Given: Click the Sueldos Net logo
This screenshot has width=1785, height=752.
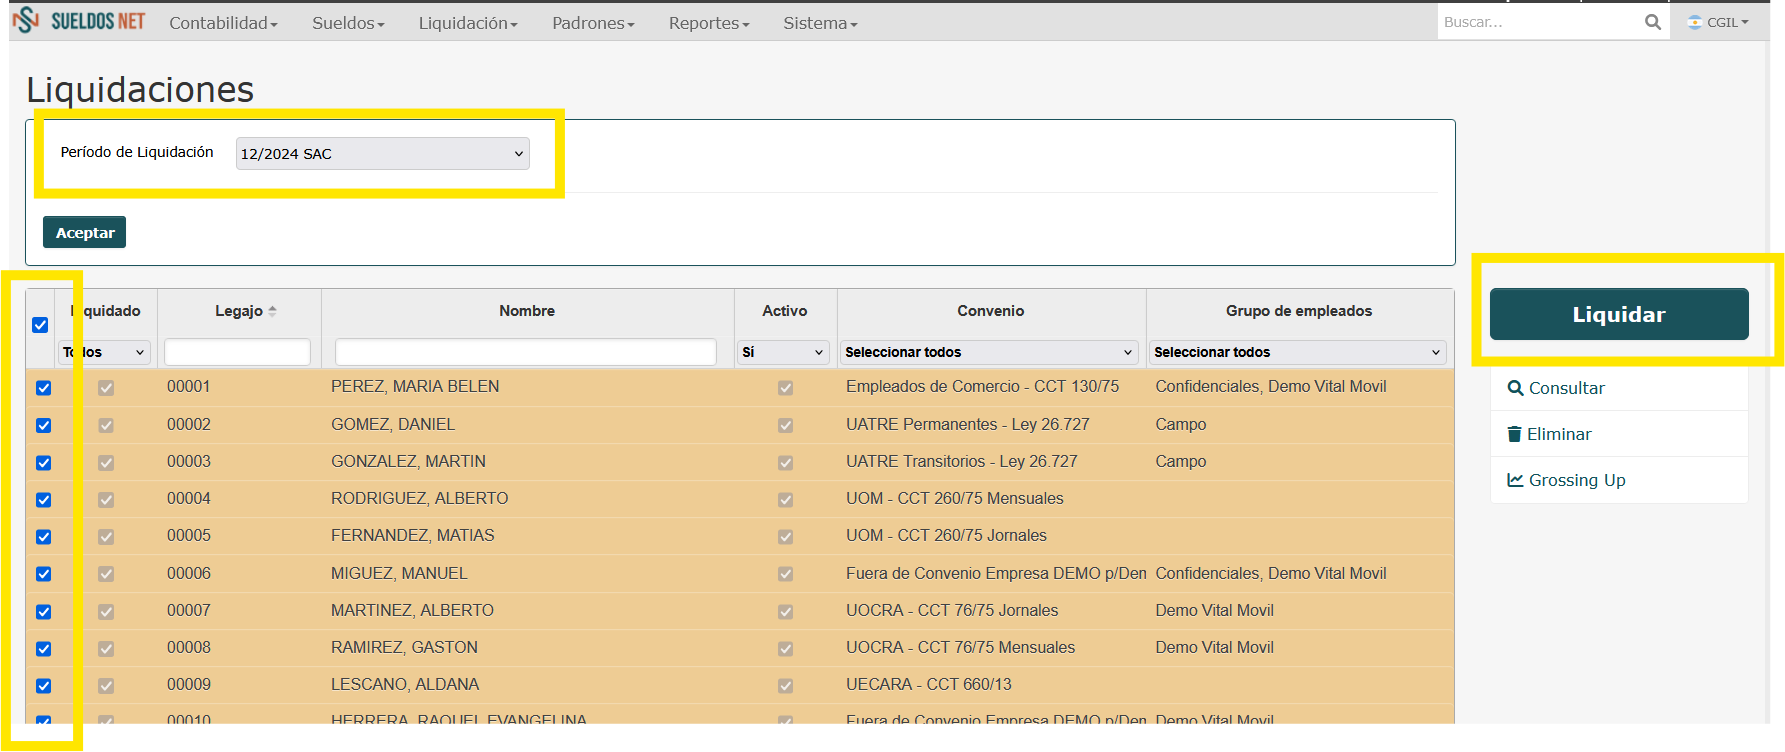Looking at the screenshot, I should point(79,21).
